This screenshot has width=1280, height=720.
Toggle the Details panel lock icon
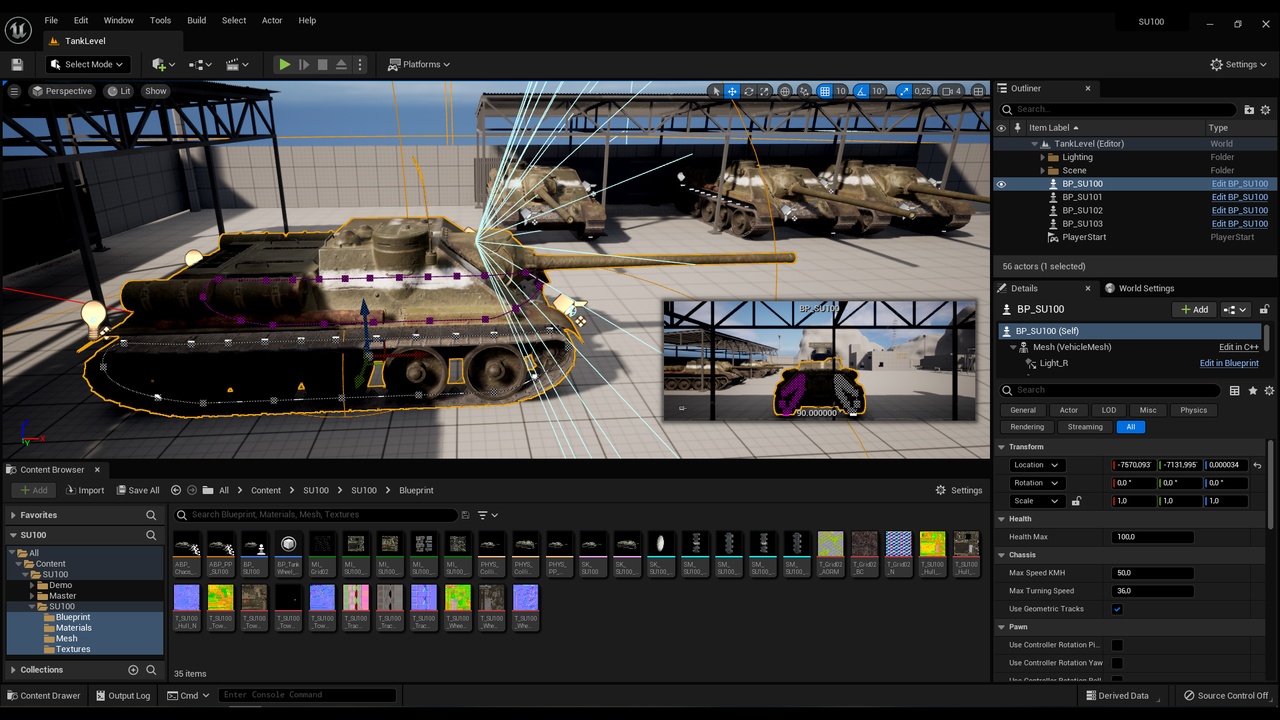(1264, 310)
